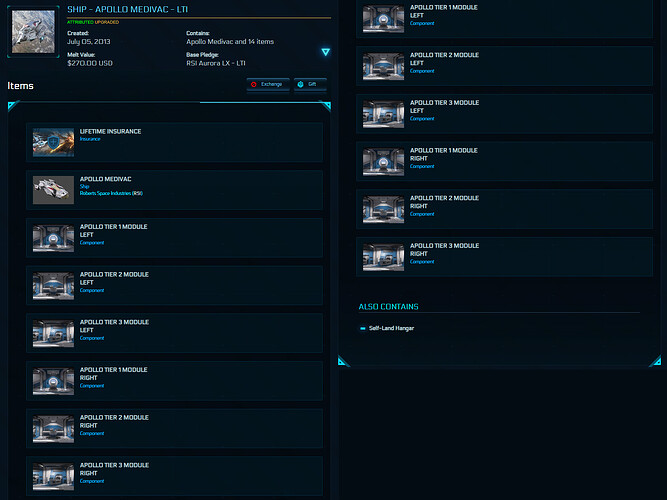667x500 pixels.
Task: Click the Lifetime Insurance shield icon
Action: click(53, 143)
